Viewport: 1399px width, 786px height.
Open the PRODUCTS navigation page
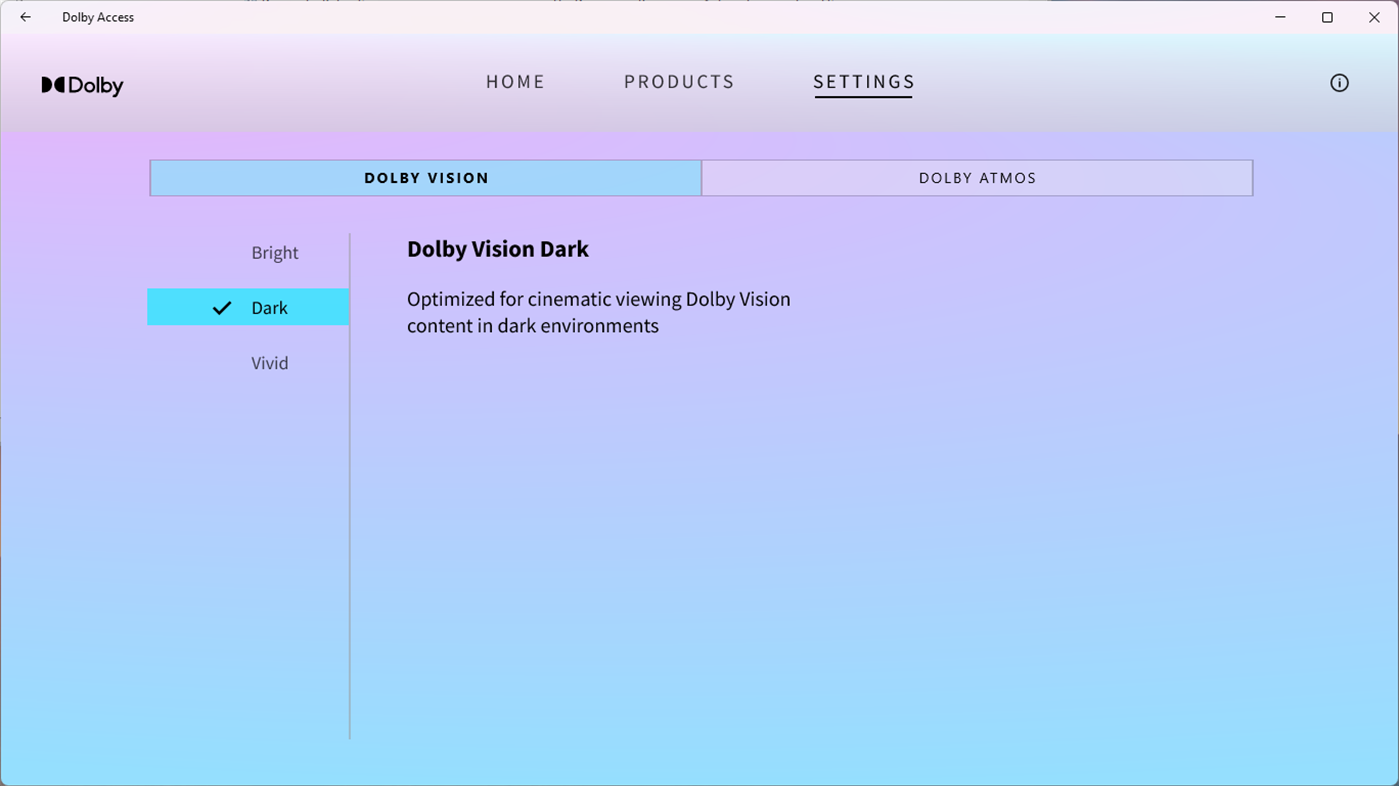tap(679, 82)
